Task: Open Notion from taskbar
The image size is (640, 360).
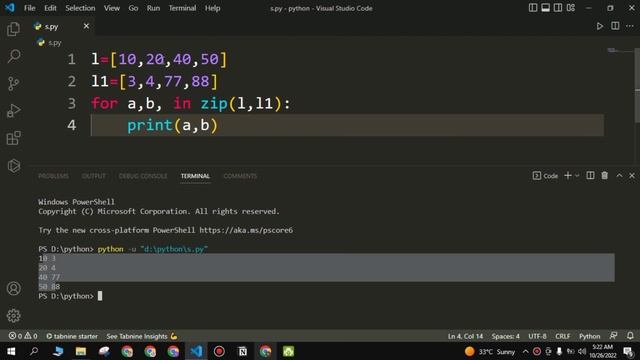Action: coord(242,351)
